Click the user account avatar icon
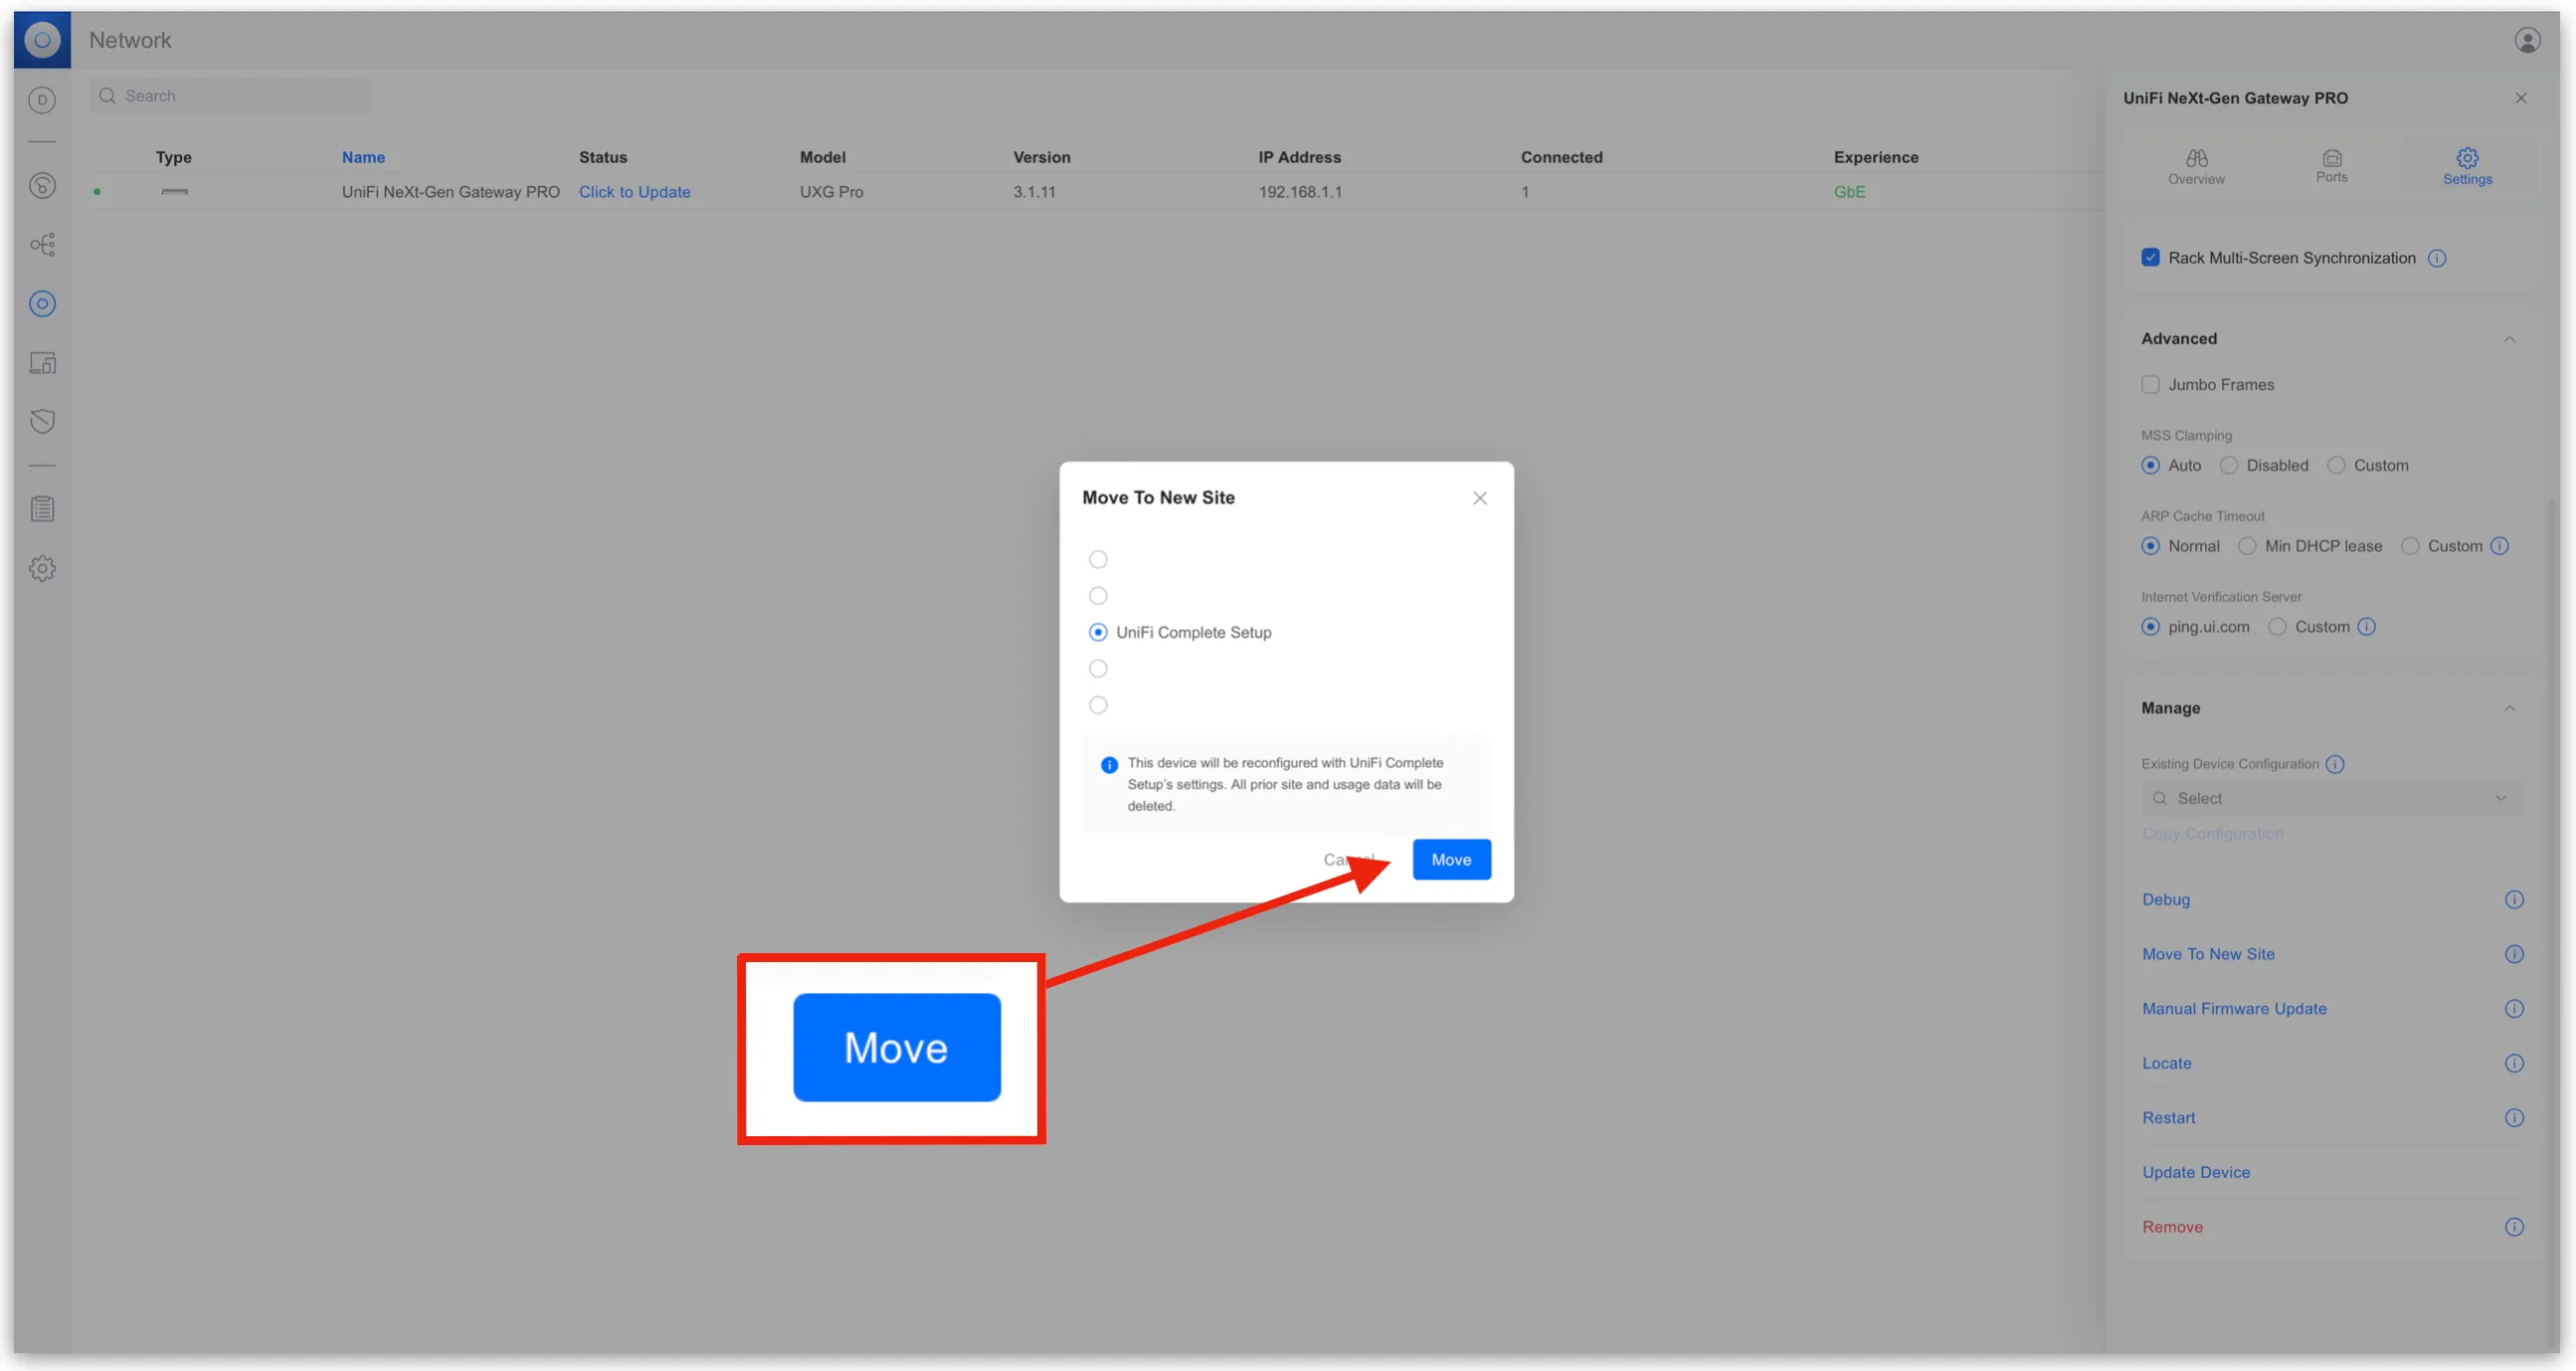 (2526, 40)
